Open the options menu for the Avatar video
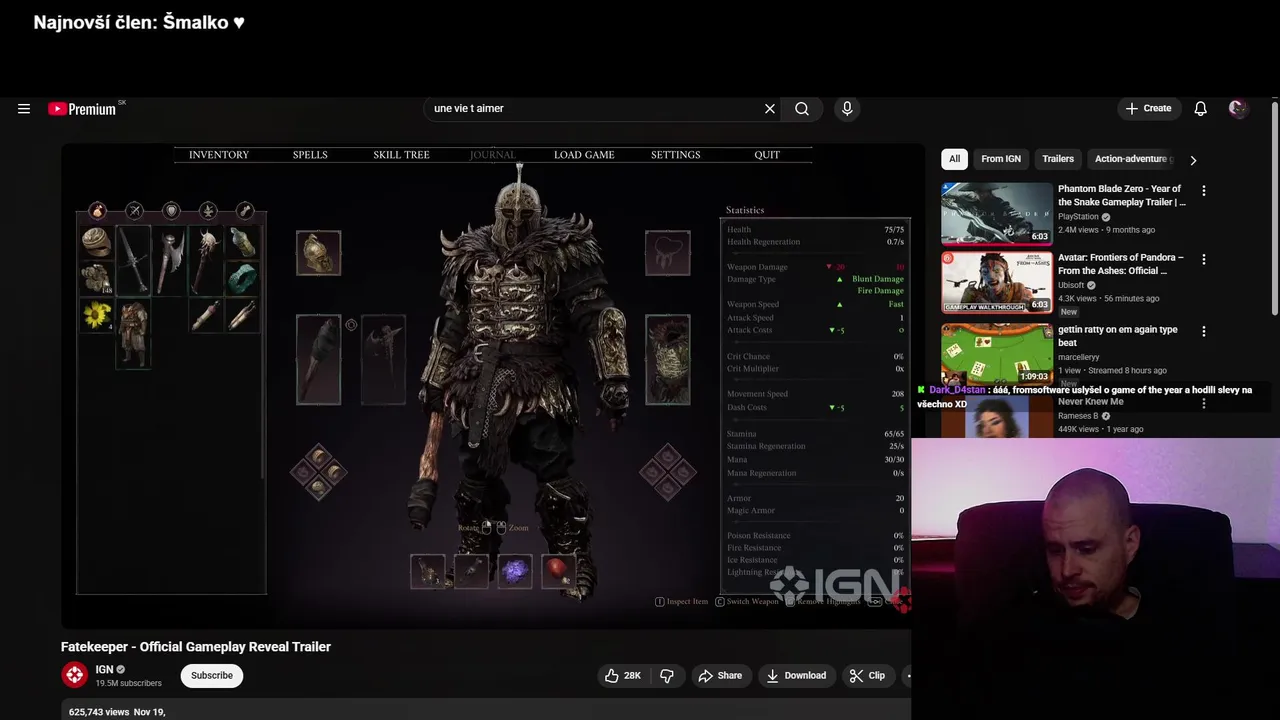 click(x=1204, y=260)
